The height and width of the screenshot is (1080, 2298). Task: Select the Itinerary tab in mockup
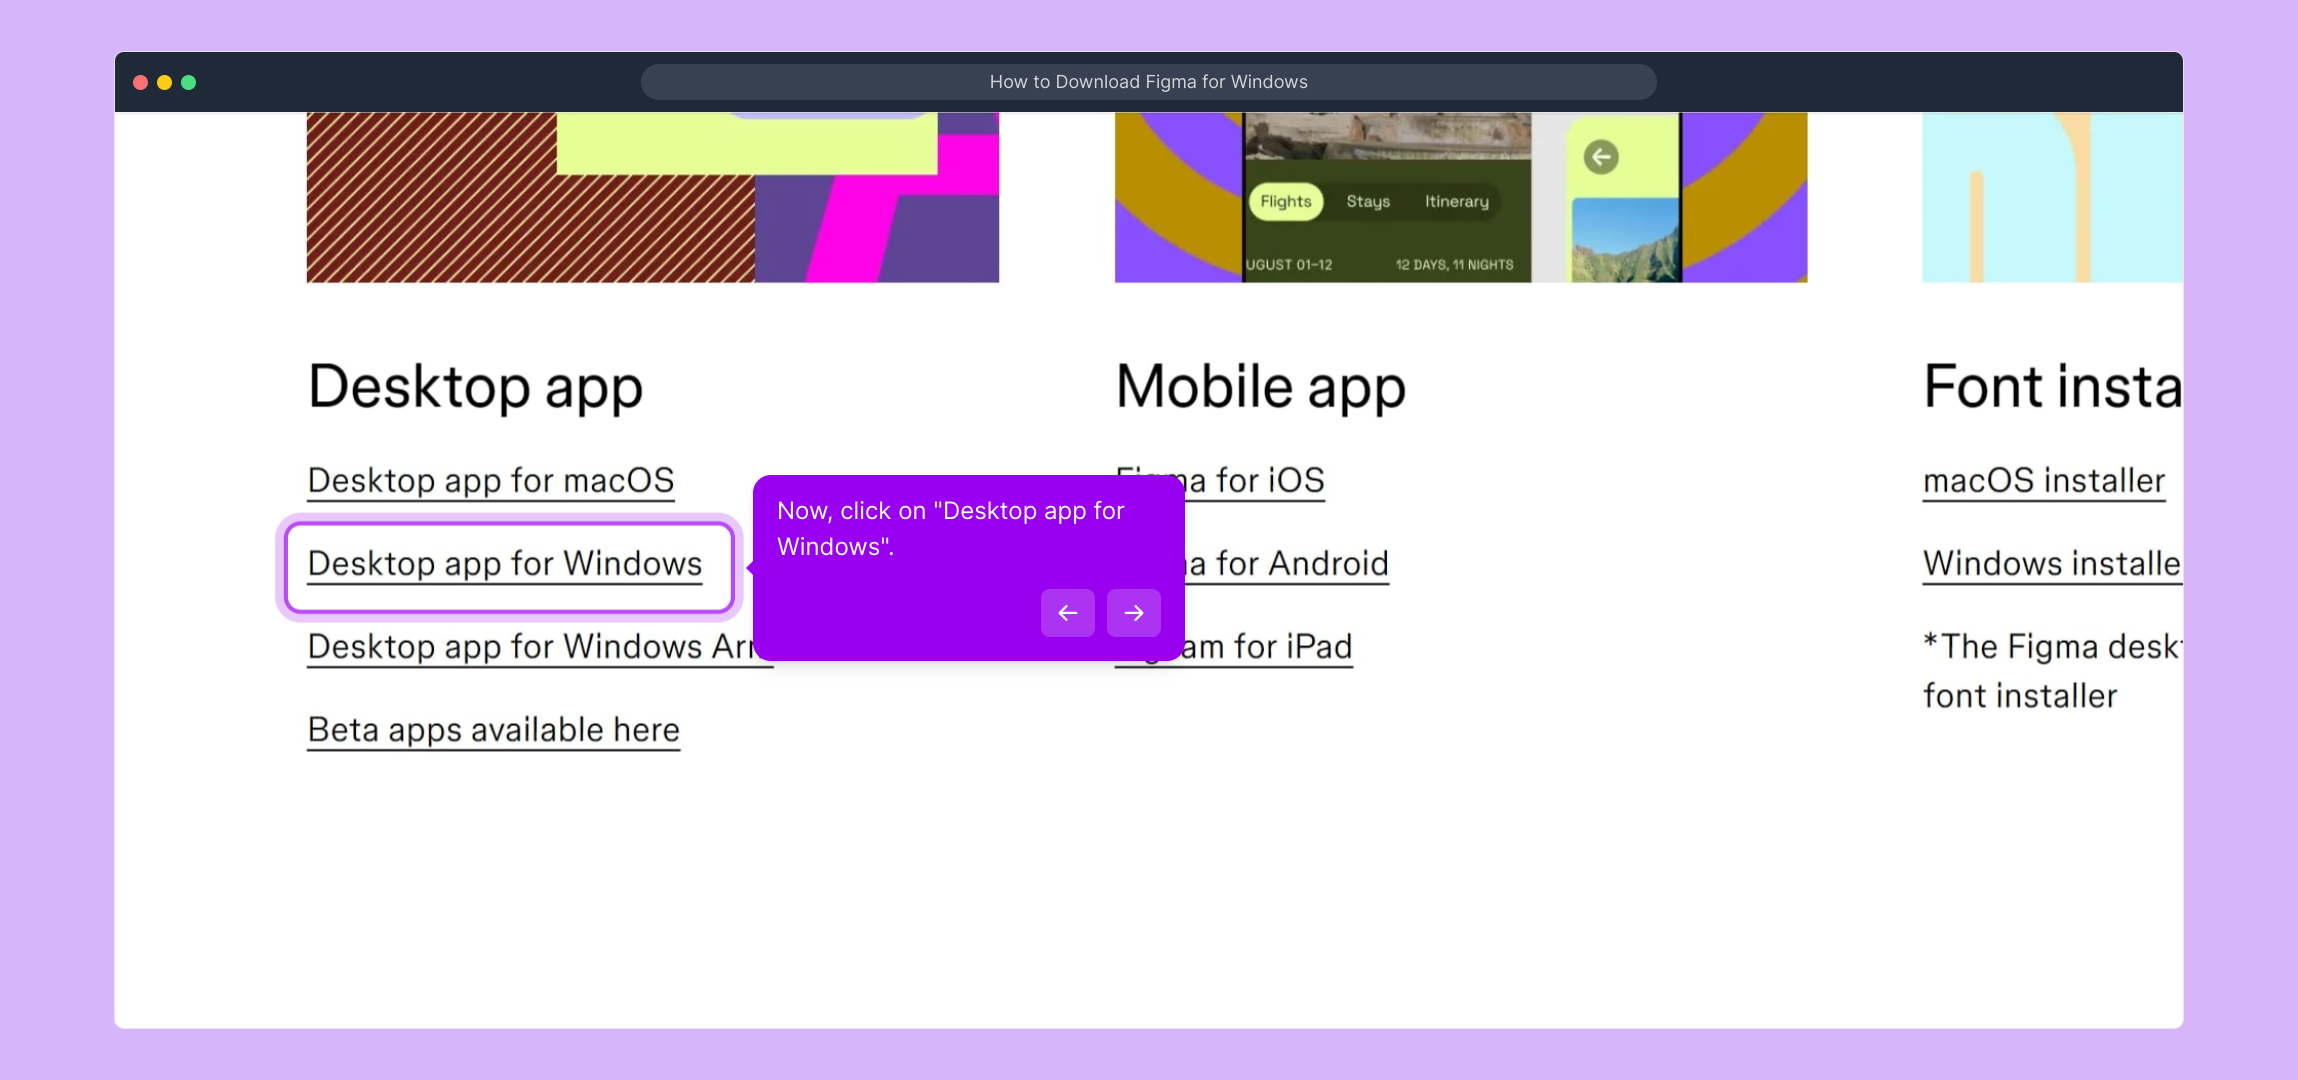tap(1456, 202)
